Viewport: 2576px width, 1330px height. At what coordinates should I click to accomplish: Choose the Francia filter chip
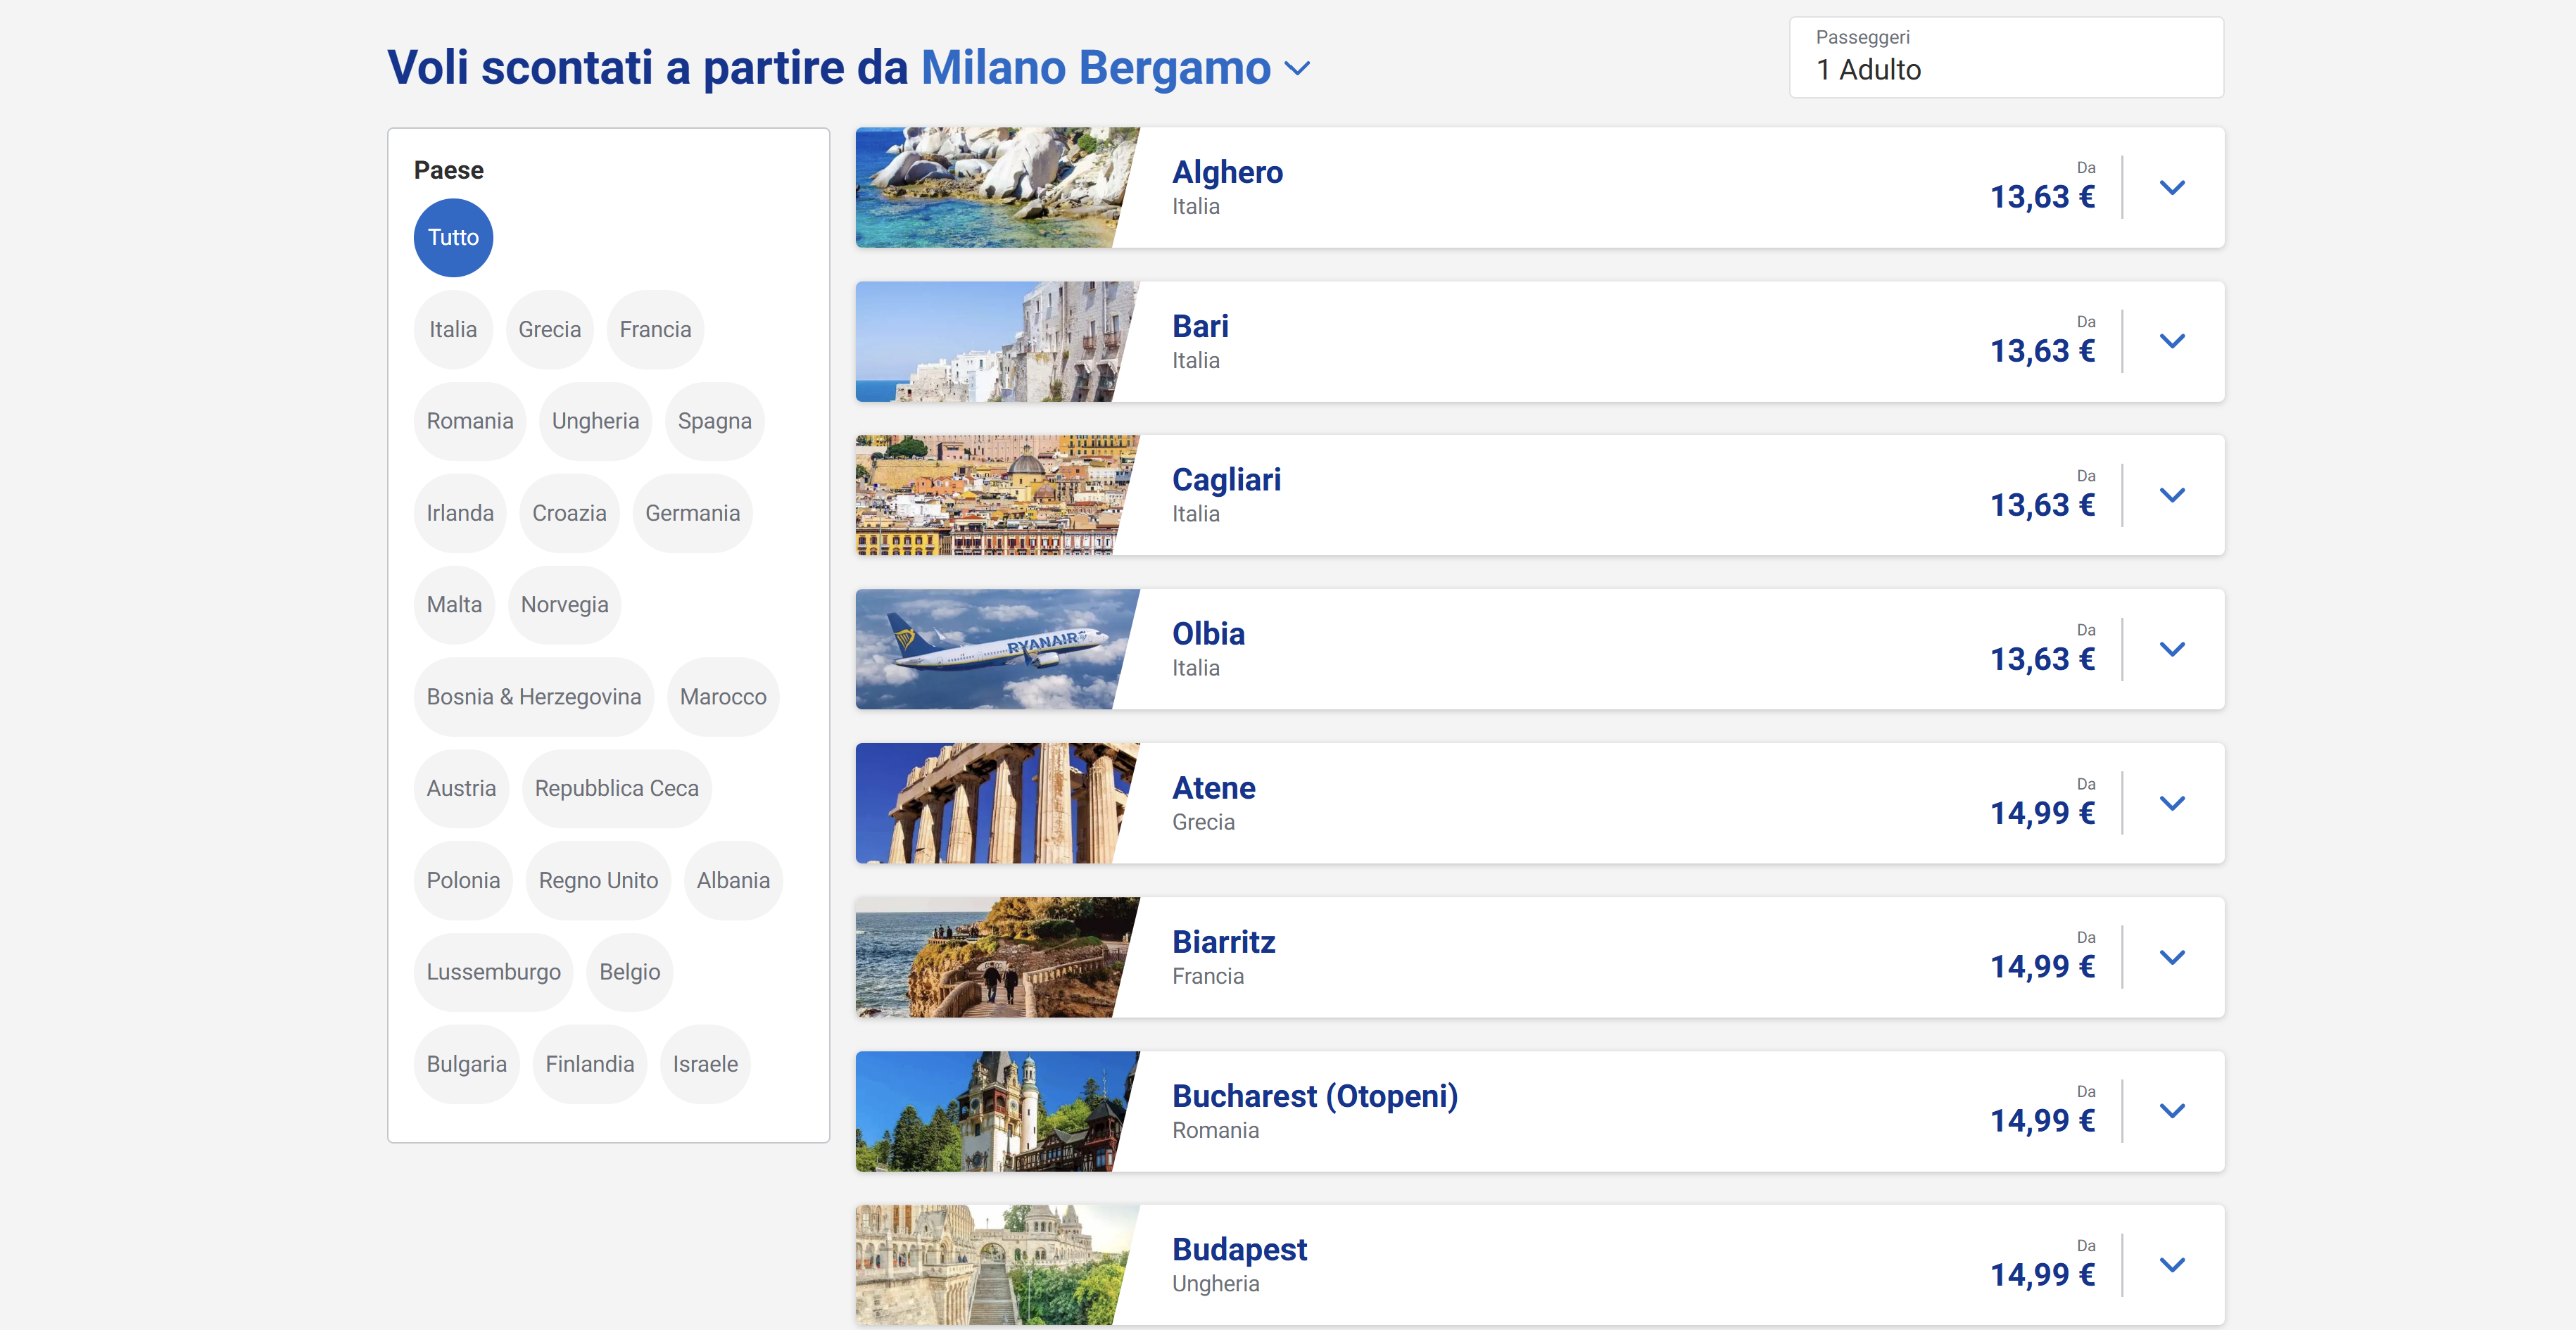[x=655, y=330]
